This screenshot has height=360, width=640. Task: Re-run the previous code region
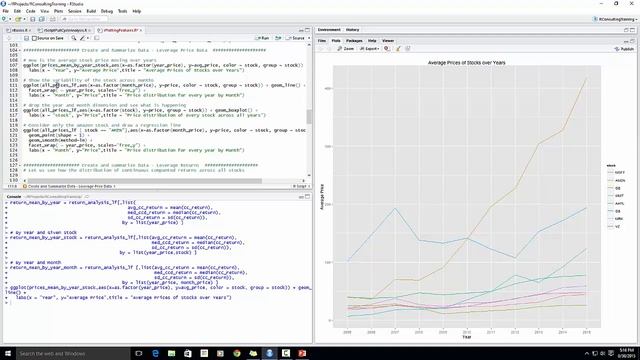(278, 38)
